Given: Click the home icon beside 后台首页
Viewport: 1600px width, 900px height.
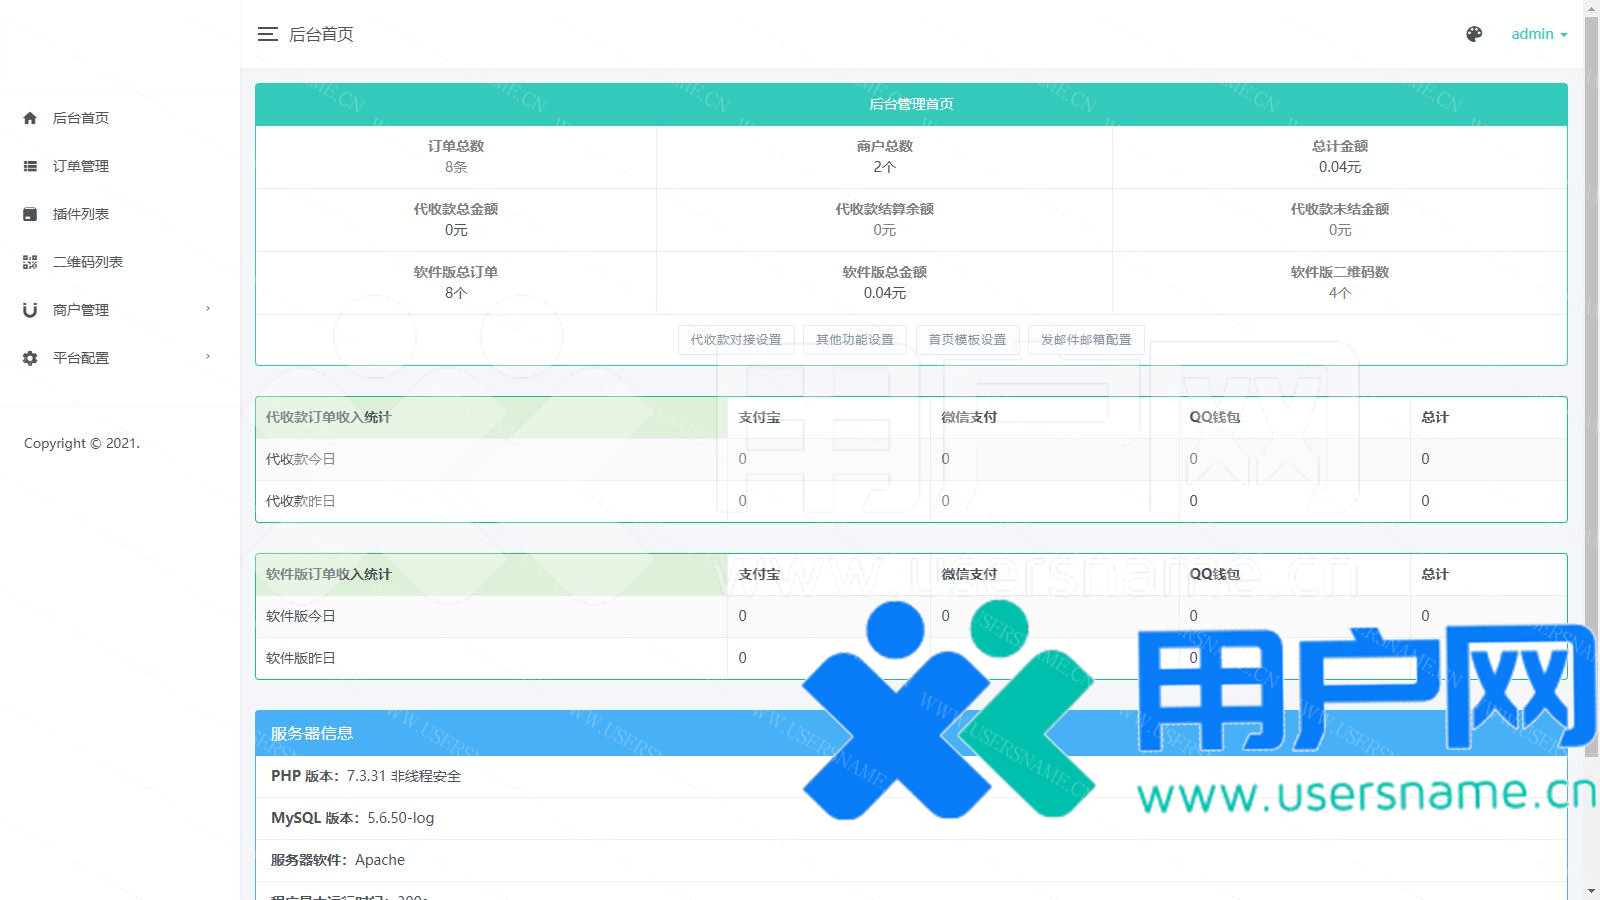Looking at the screenshot, I should pos(30,118).
